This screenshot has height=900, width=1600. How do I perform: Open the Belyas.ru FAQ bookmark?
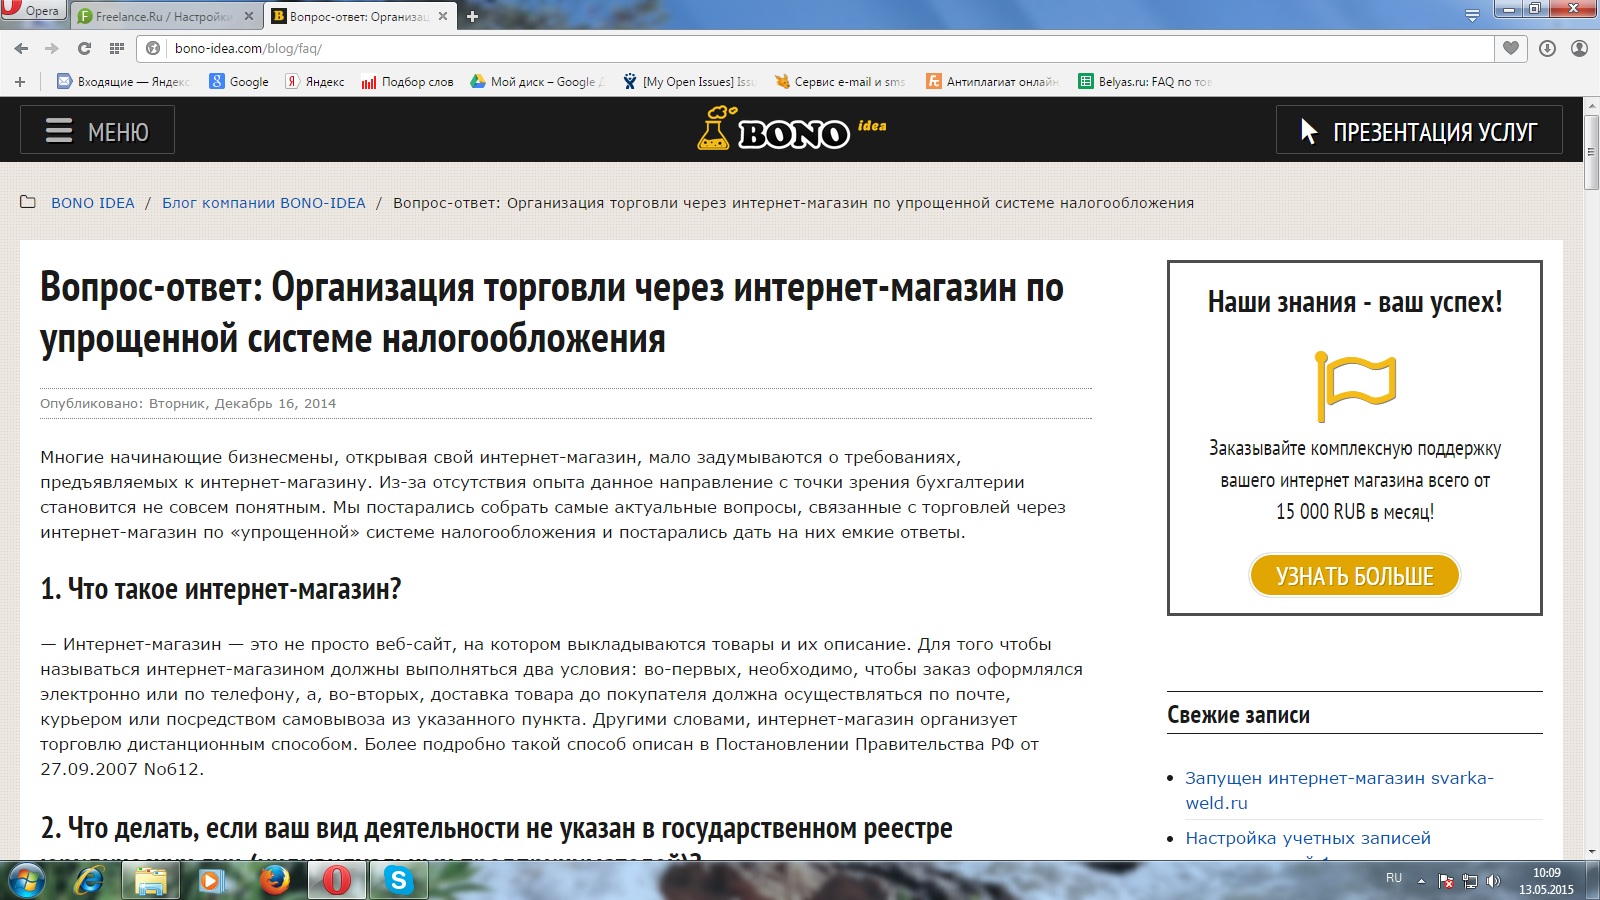click(x=1144, y=82)
